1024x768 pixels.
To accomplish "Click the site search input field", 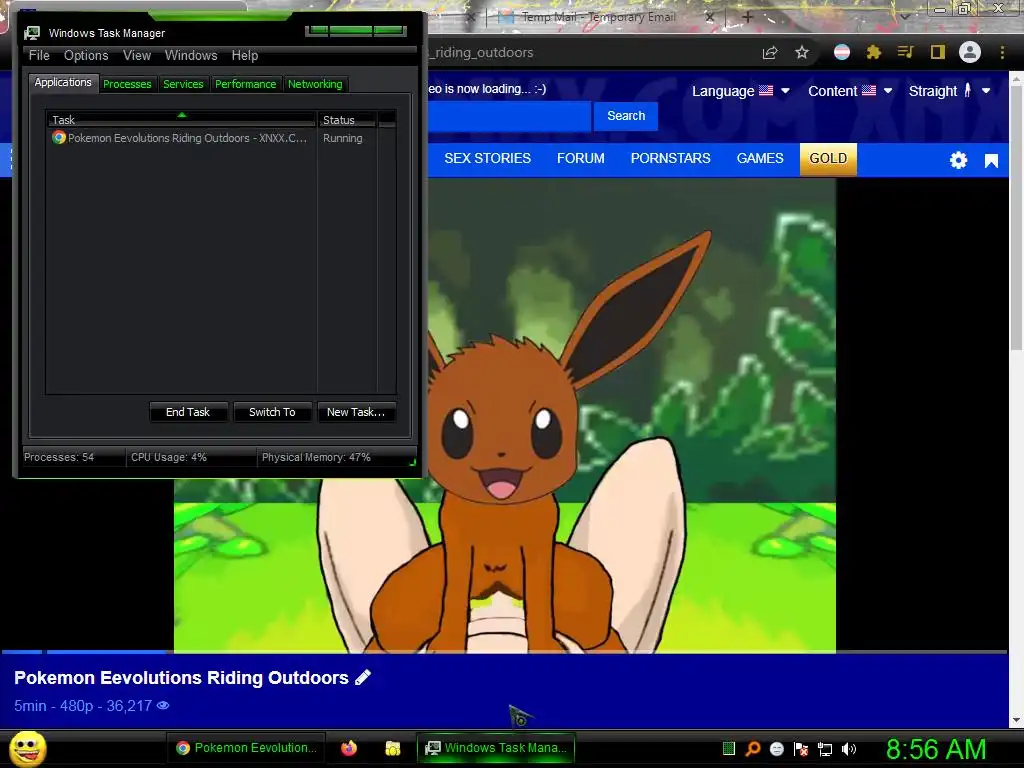I will click(x=509, y=116).
